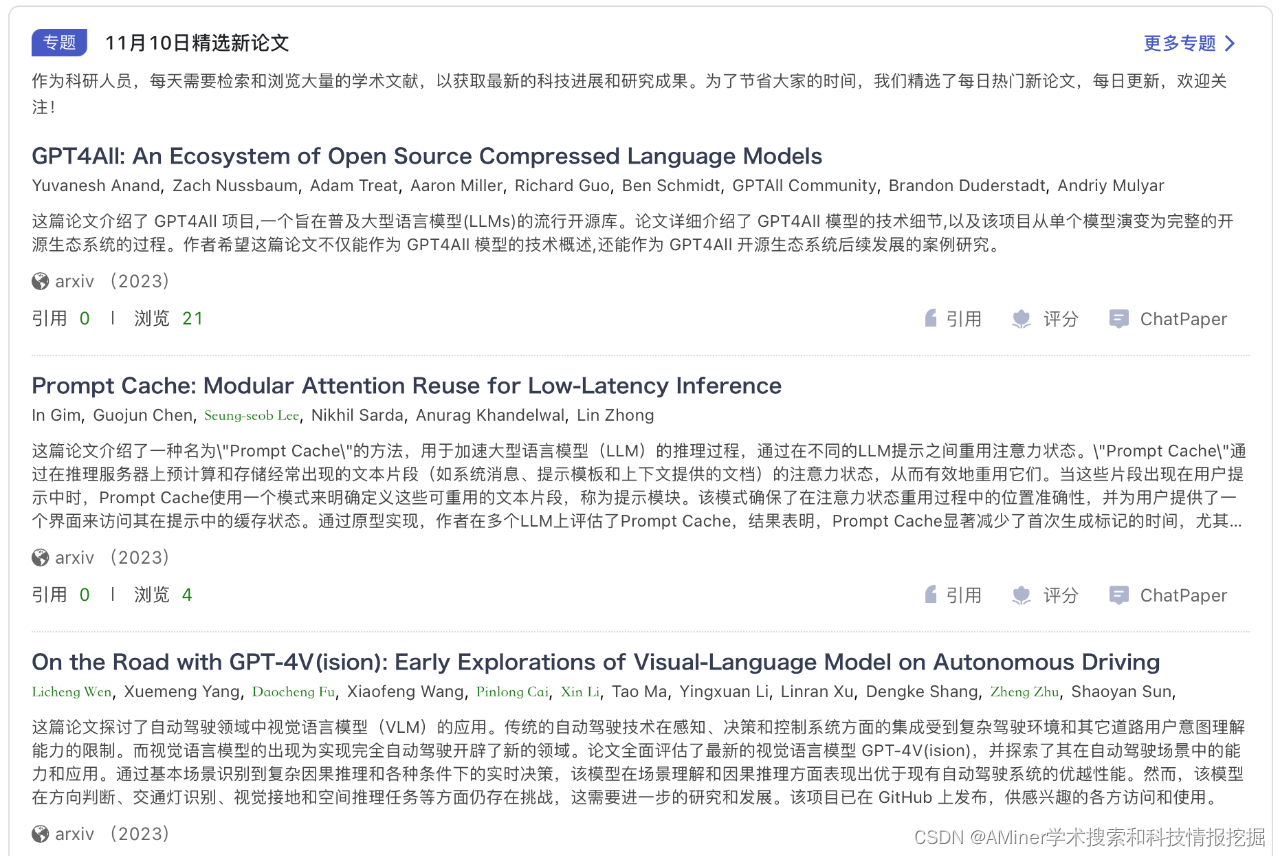Click 引用 label in GPT4All action row
The image size is (1280, 856).
coord(964,319)
